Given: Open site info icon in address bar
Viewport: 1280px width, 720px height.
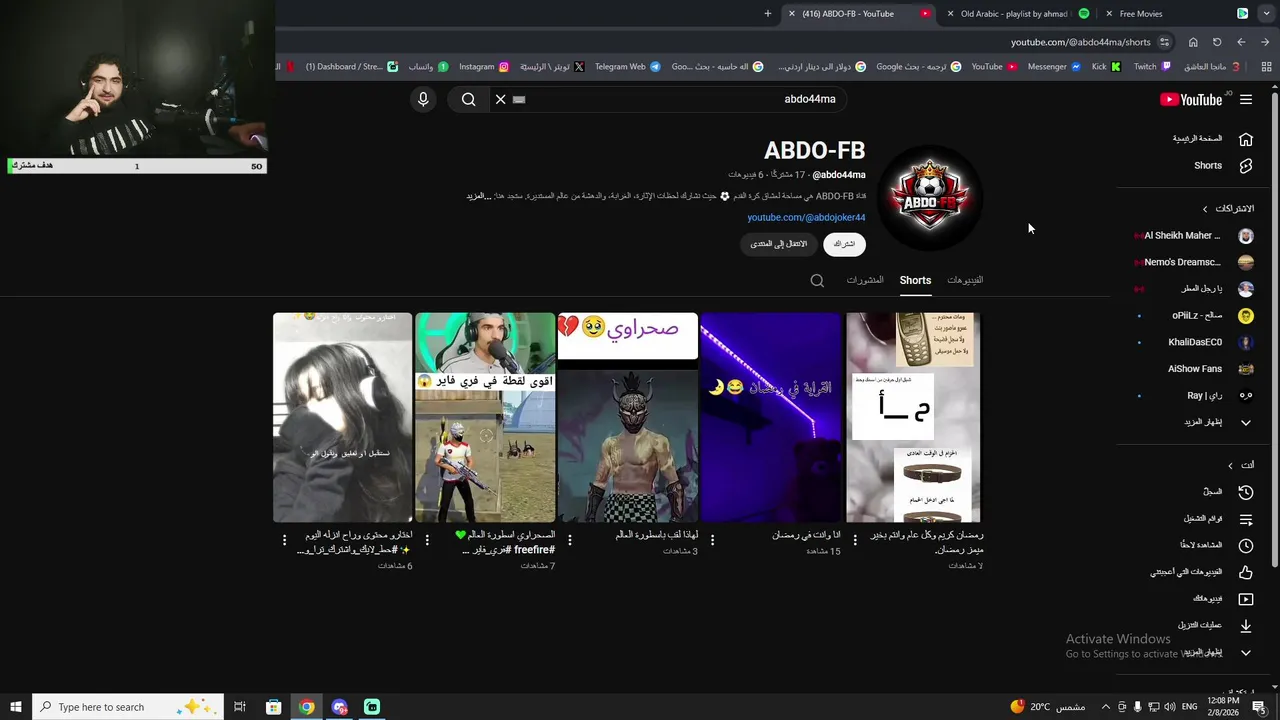Looking at the screenshot, I should (x=1164, y=42).
